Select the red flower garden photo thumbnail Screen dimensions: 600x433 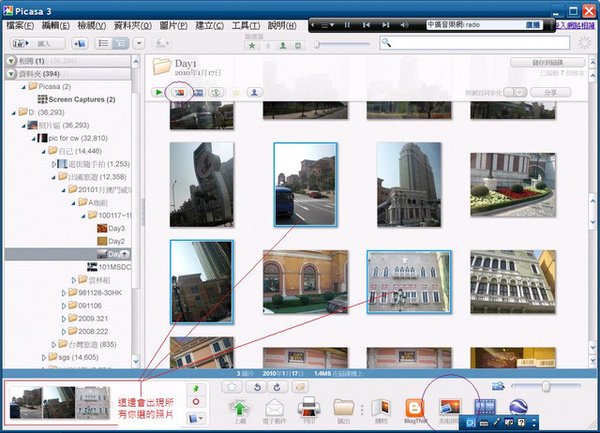coord(513,185)
